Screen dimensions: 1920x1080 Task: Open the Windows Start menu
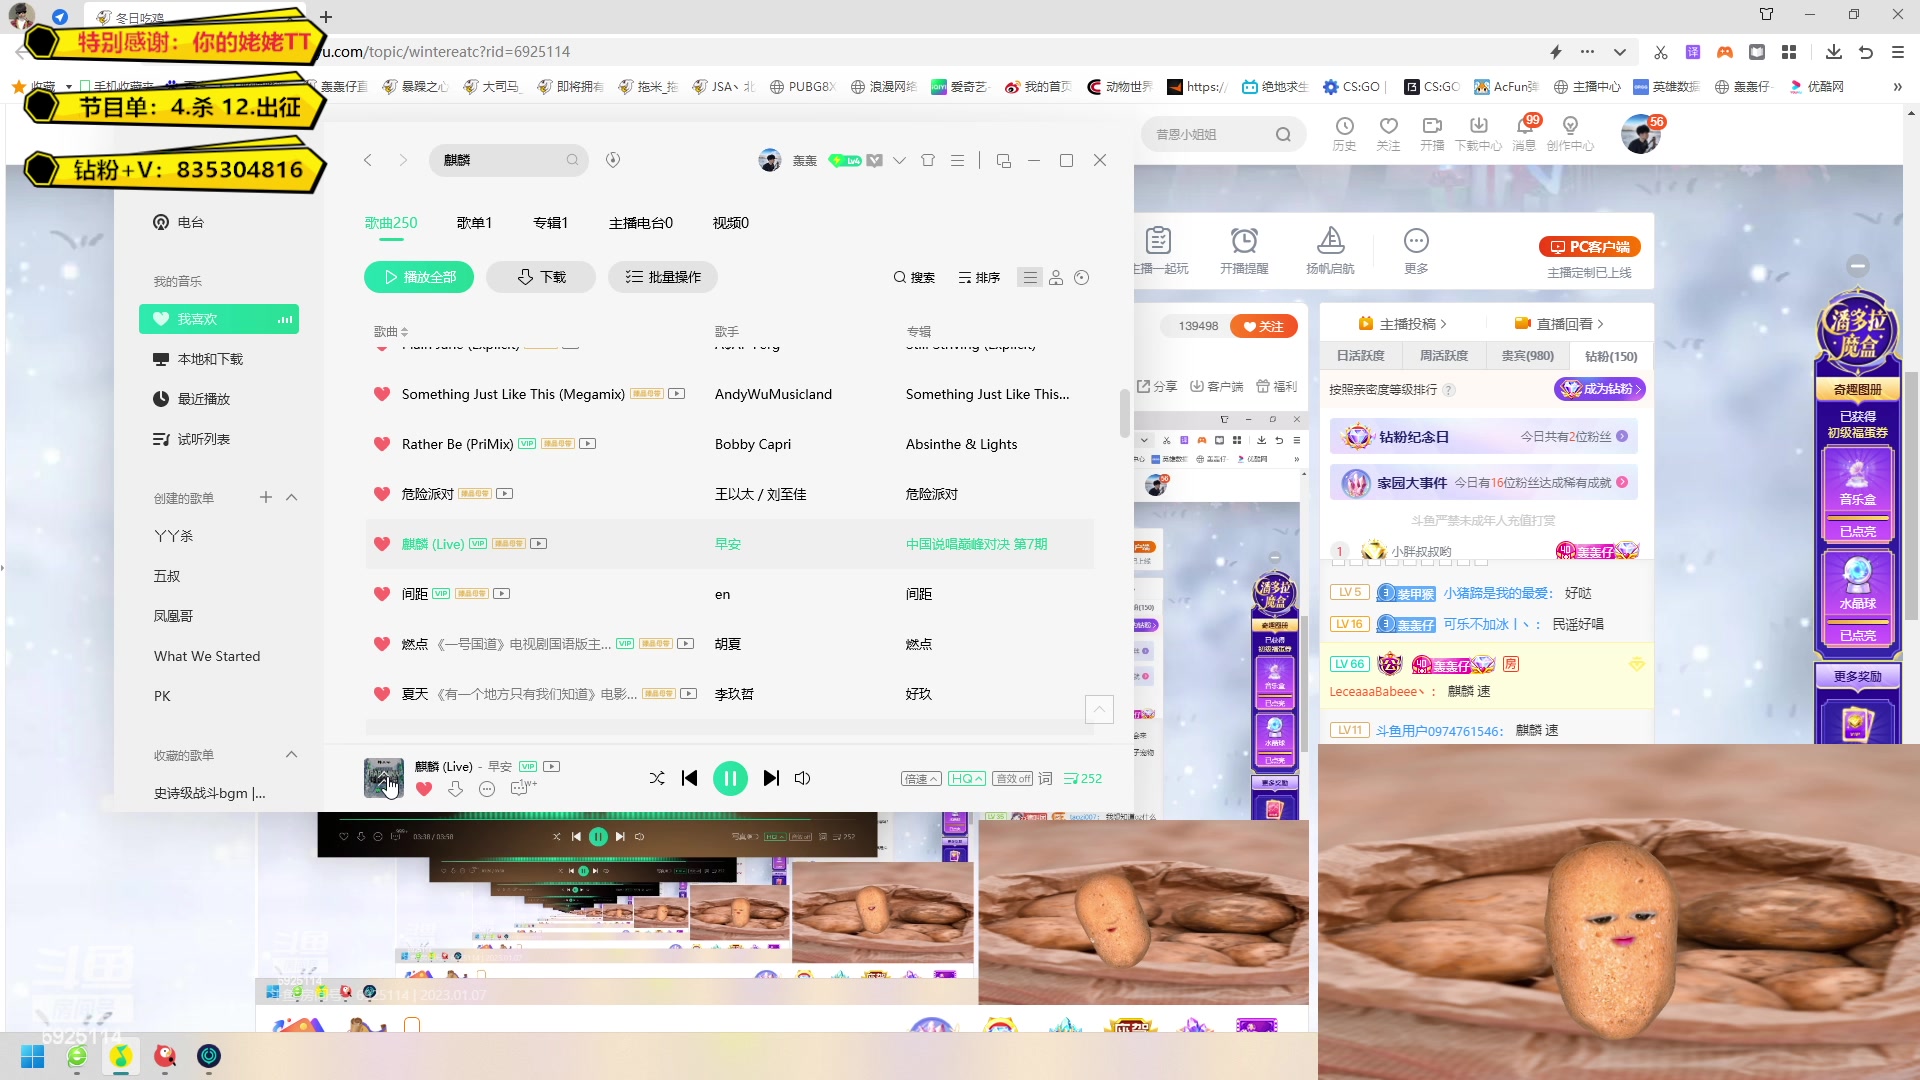pos(32,1056)
